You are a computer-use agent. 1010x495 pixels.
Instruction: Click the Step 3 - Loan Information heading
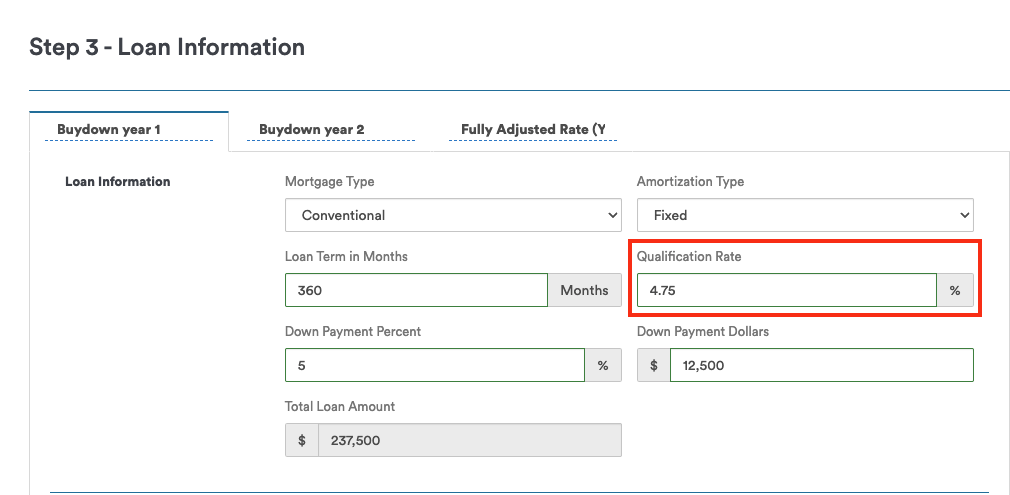point(167,47)
